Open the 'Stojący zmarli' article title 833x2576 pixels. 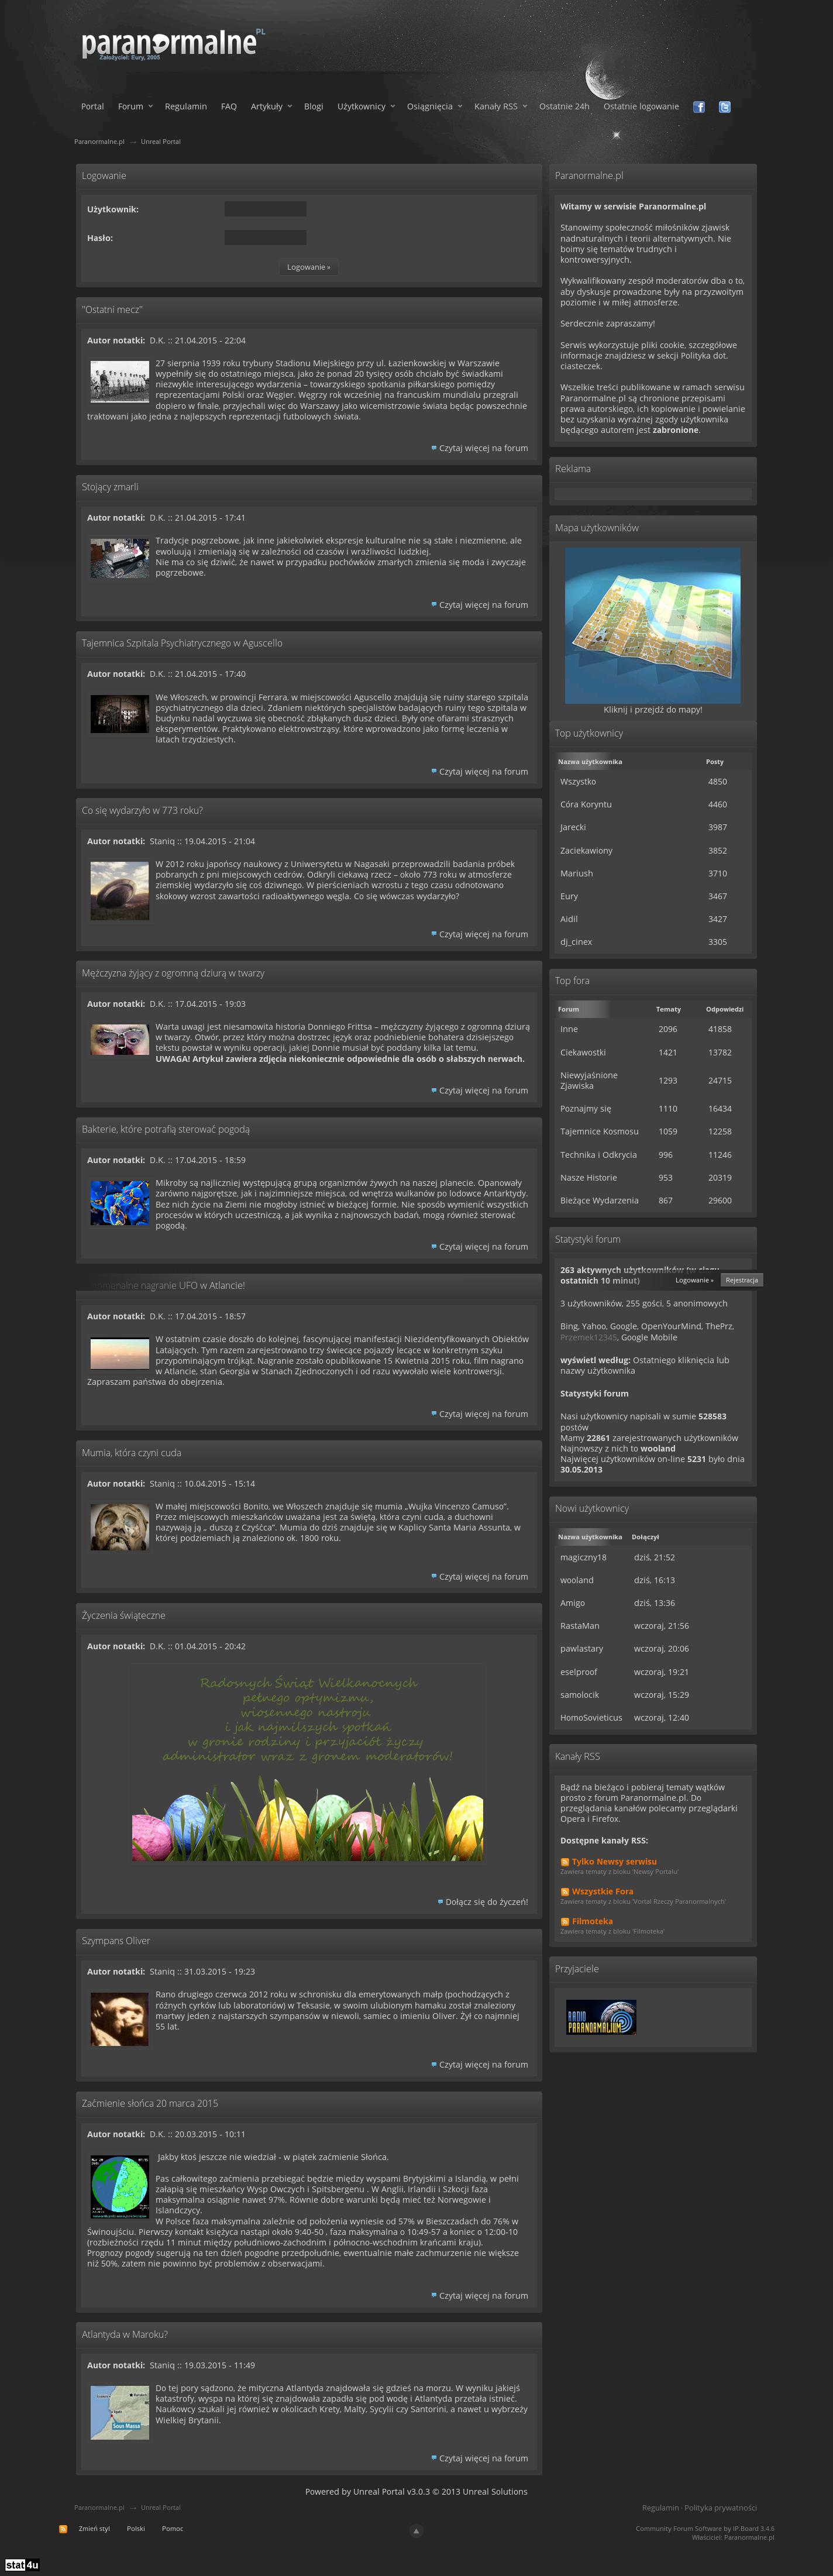110,487
